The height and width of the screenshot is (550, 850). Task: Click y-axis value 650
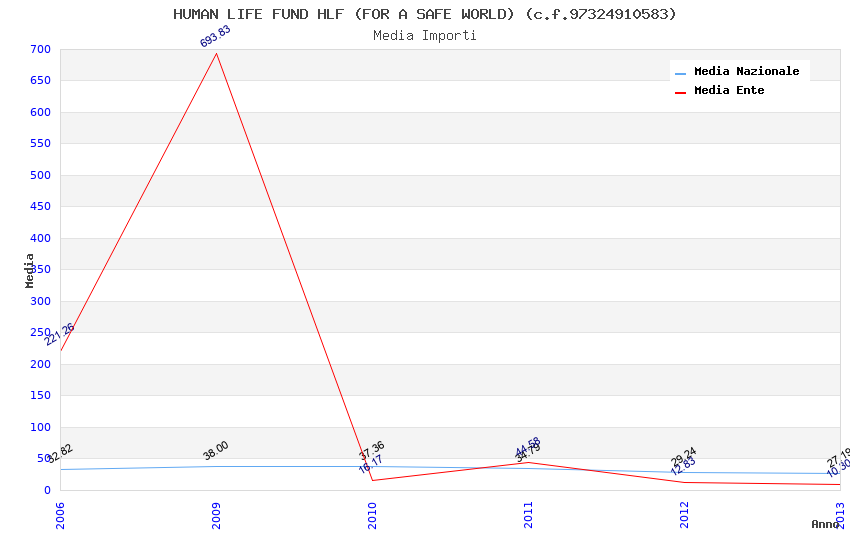point(41,80)
